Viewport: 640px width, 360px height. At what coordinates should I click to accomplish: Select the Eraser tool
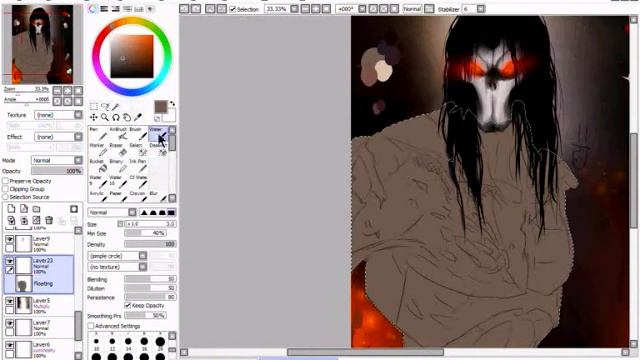coord(118,150)
